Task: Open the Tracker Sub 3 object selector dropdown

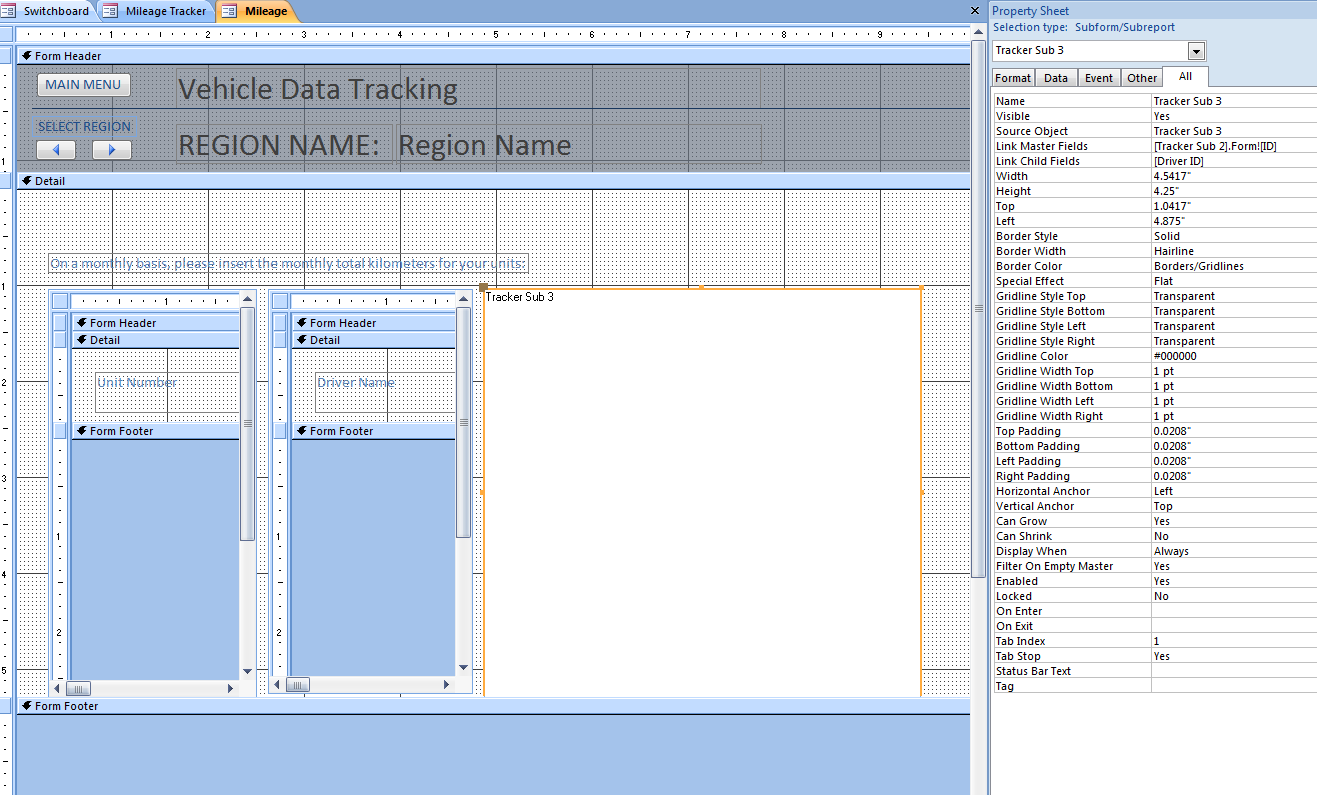Action: (1196, 51)
